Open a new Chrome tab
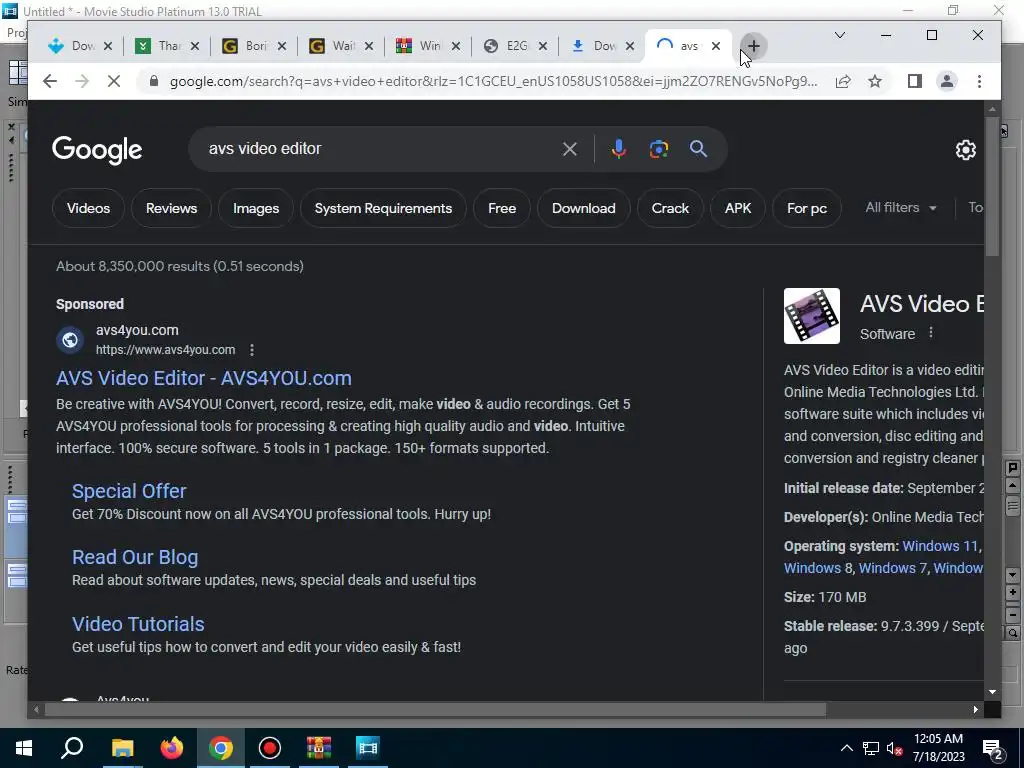 pos(753,46)
